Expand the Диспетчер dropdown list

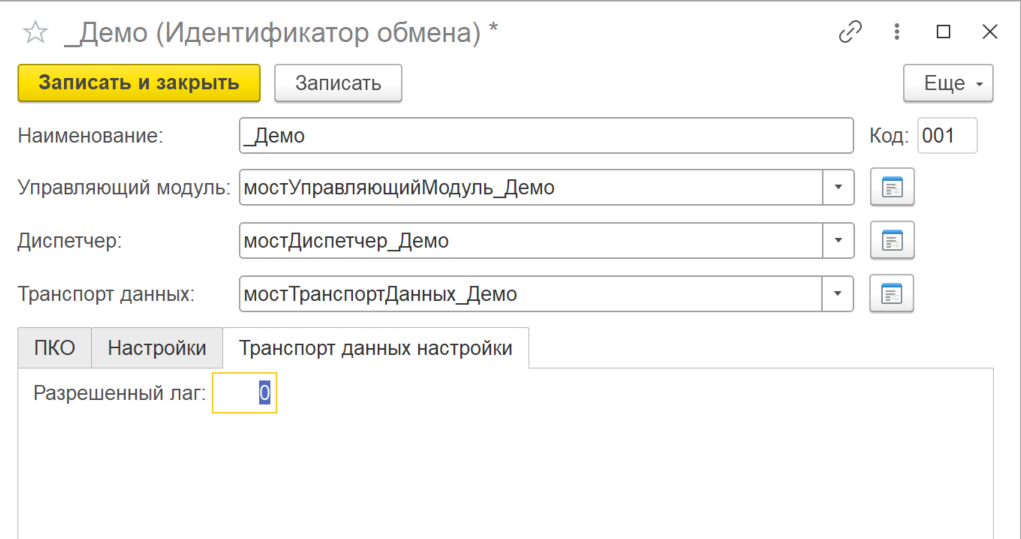[x=838, y=240]
